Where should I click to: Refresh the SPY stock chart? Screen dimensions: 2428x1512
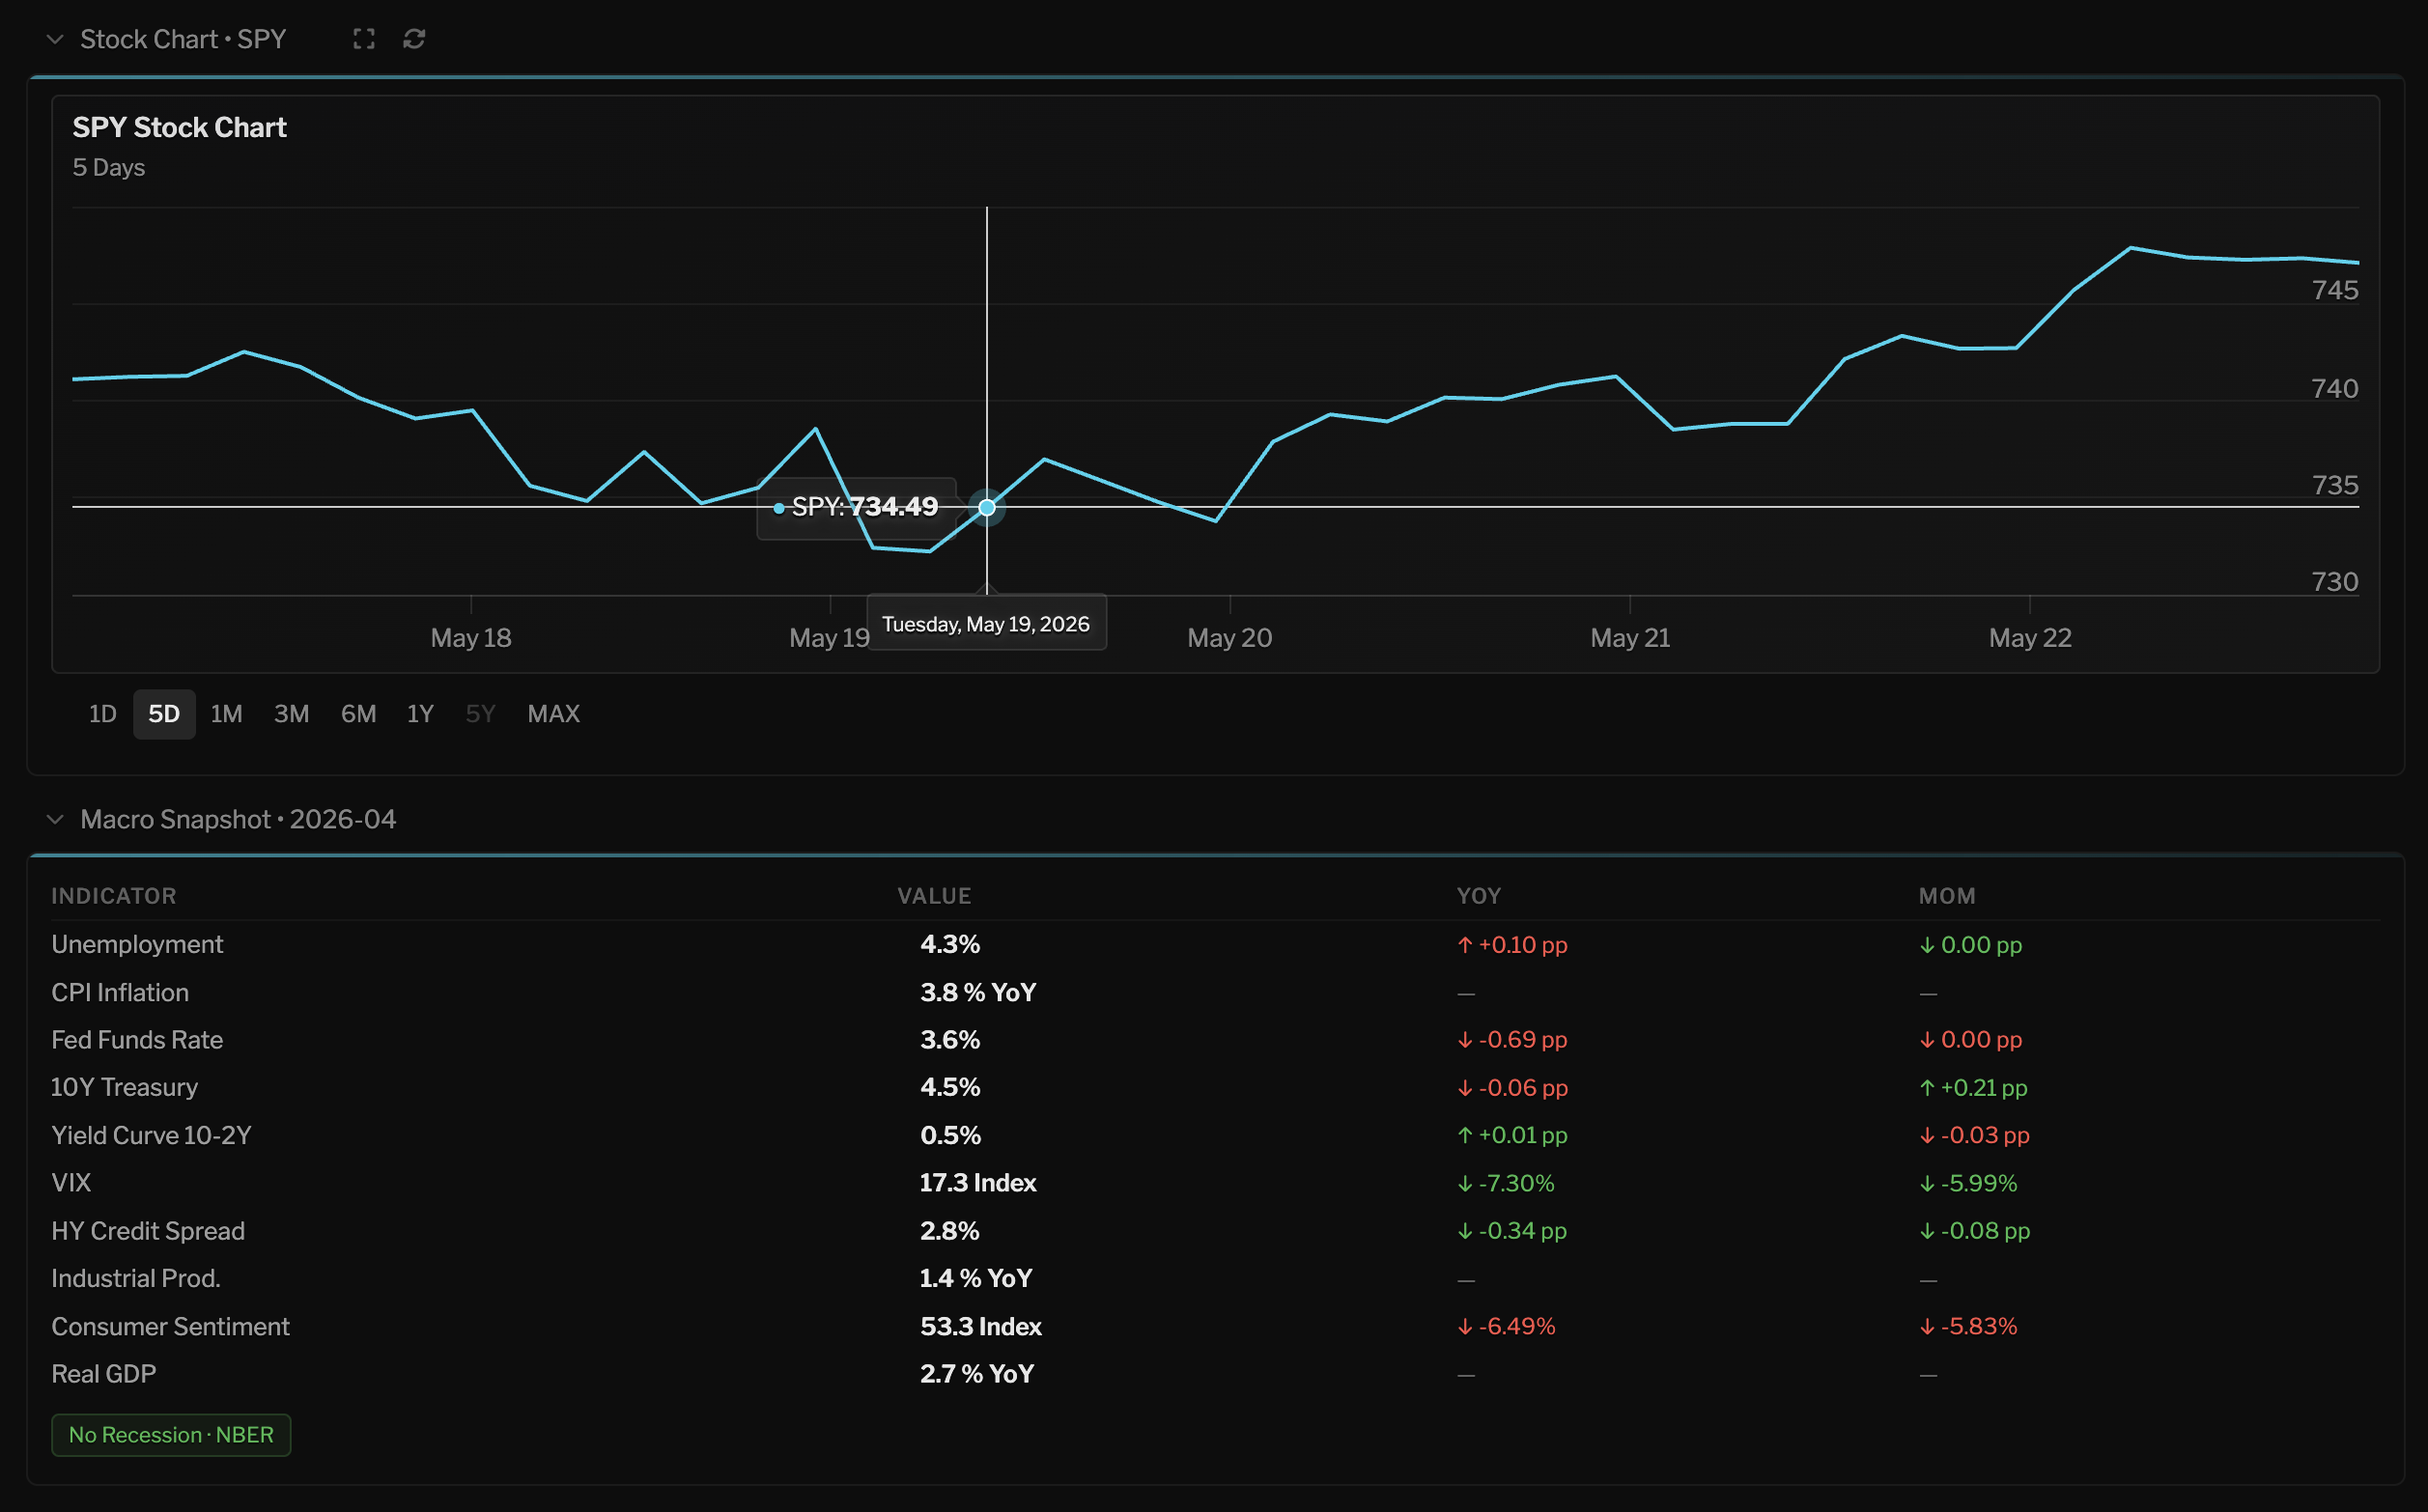point(414,39)
